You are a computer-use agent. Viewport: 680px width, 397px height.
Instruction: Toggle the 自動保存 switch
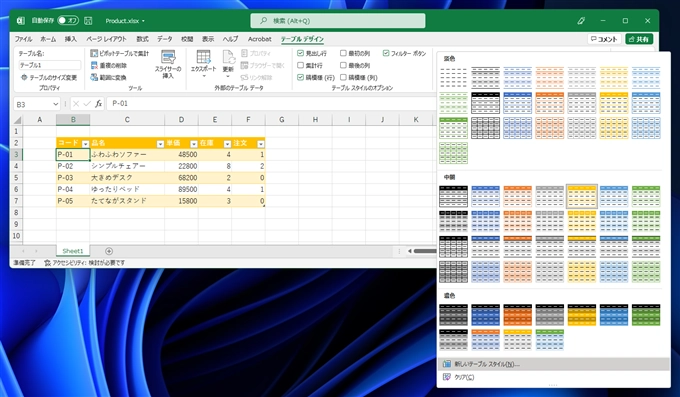point(68,20)
